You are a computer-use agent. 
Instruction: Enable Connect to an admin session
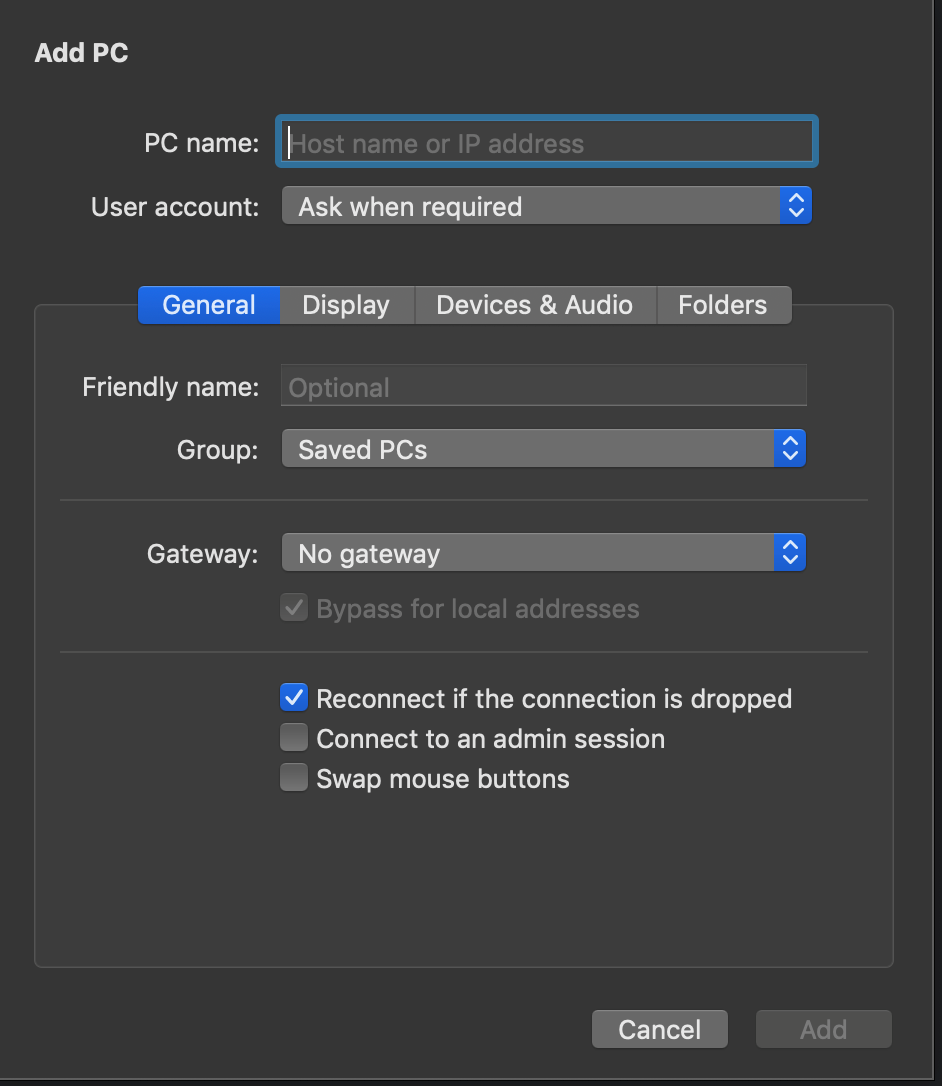point(294,739)
